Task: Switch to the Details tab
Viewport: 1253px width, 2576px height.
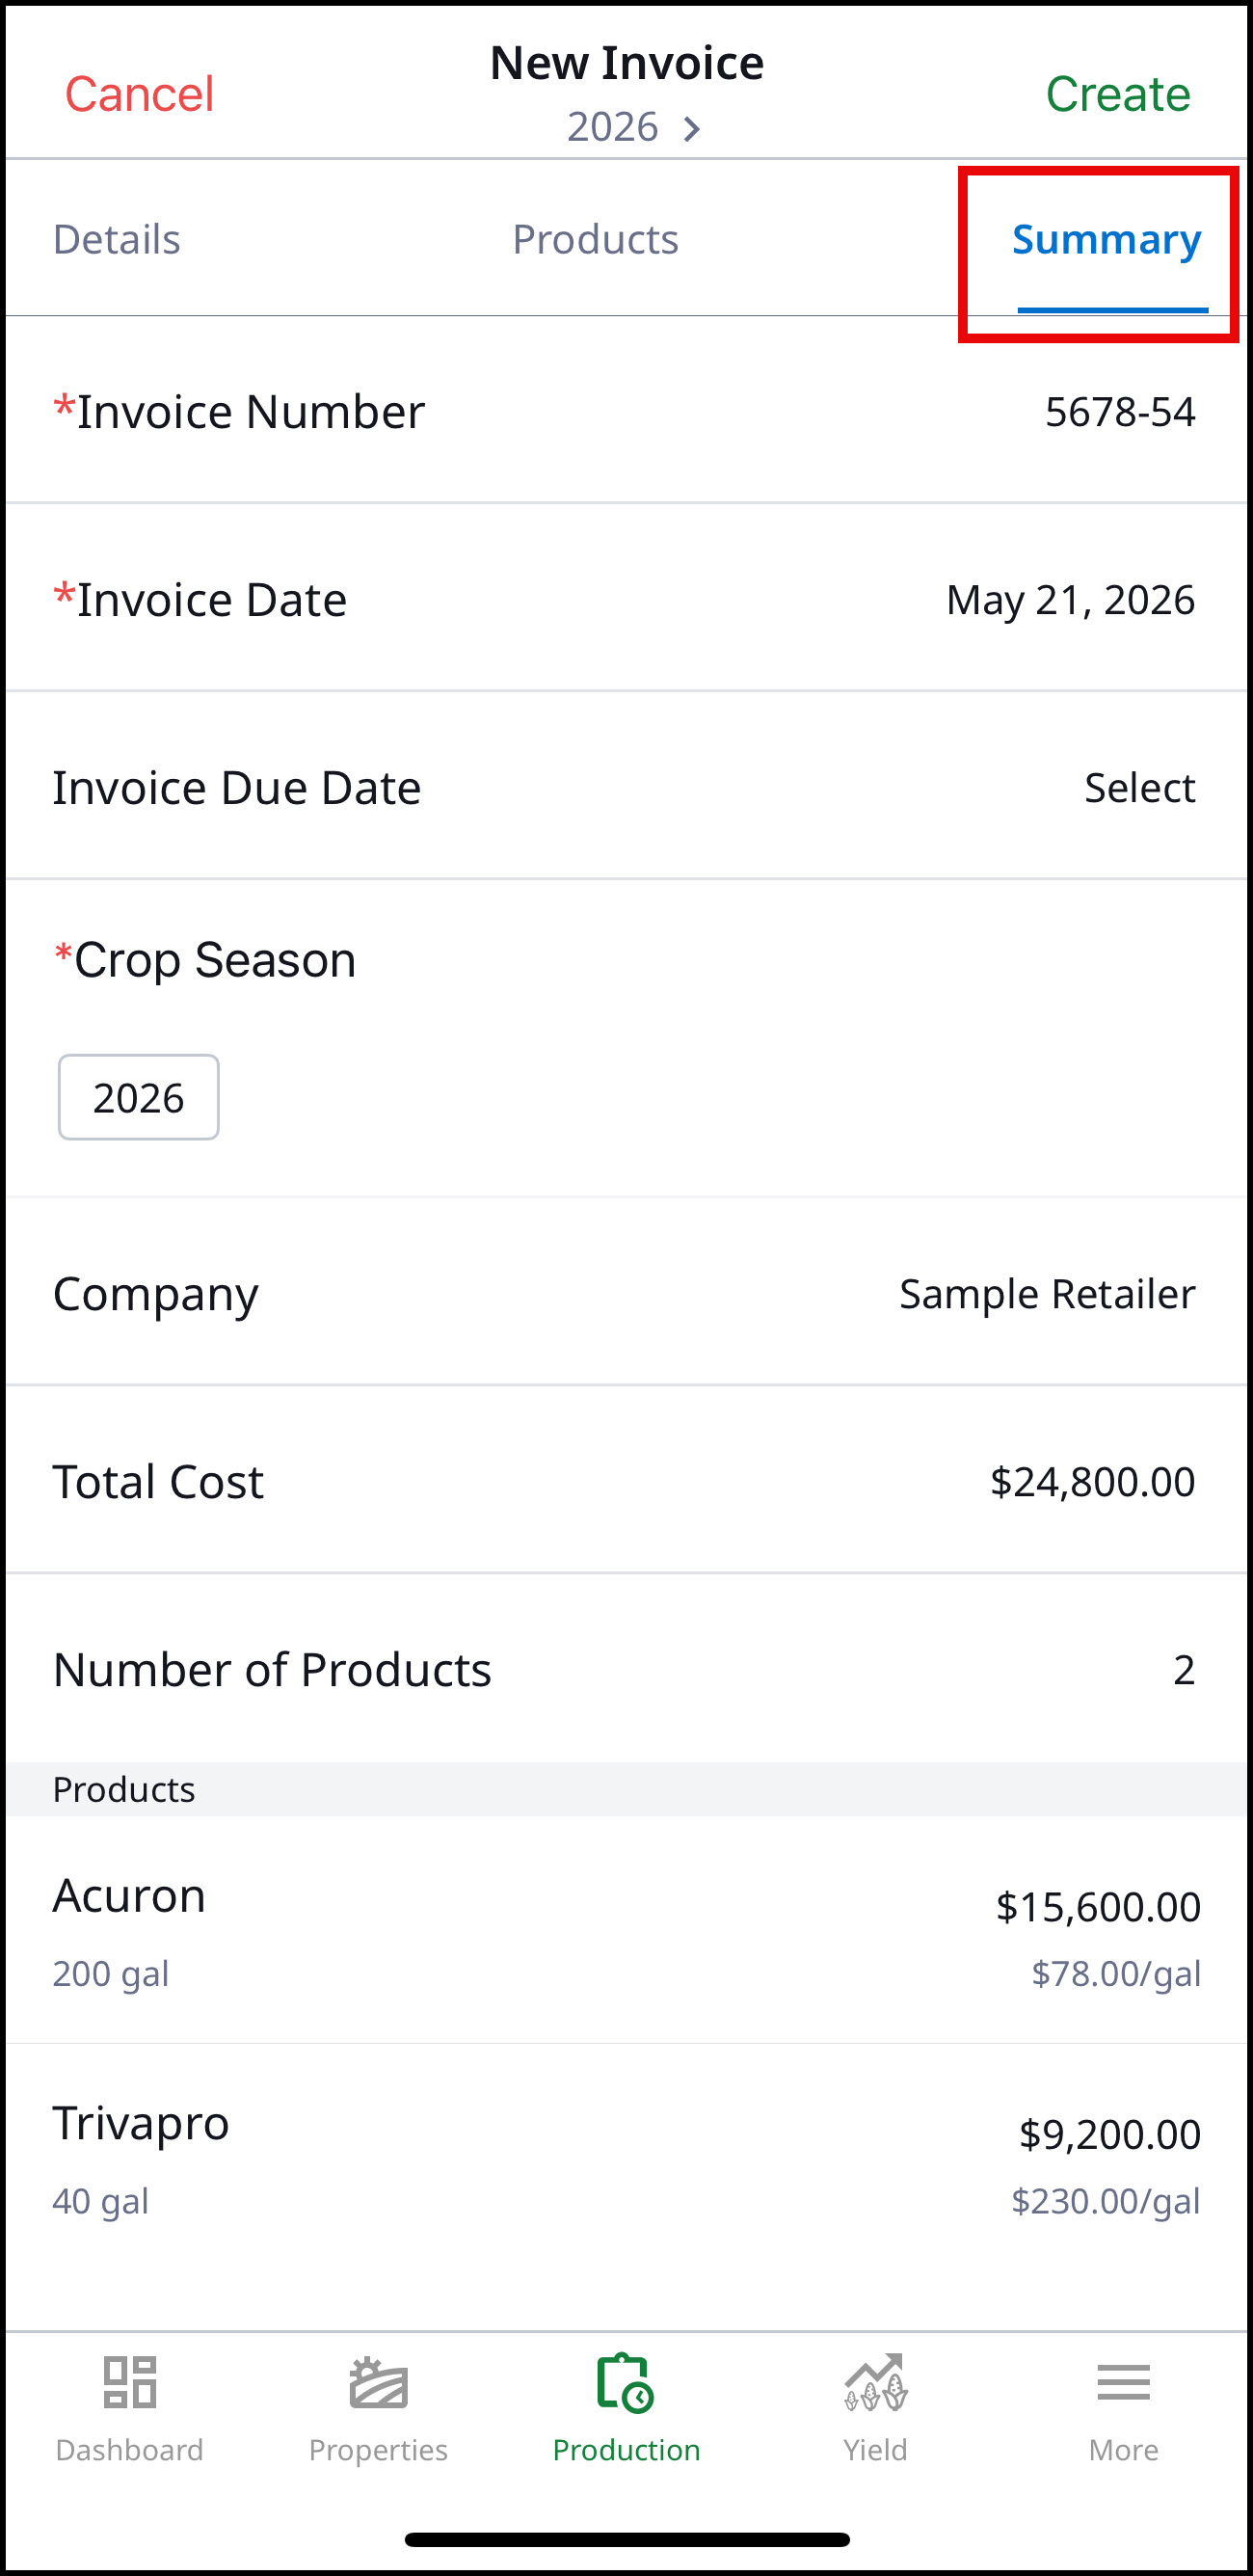Action: [117, 239]
